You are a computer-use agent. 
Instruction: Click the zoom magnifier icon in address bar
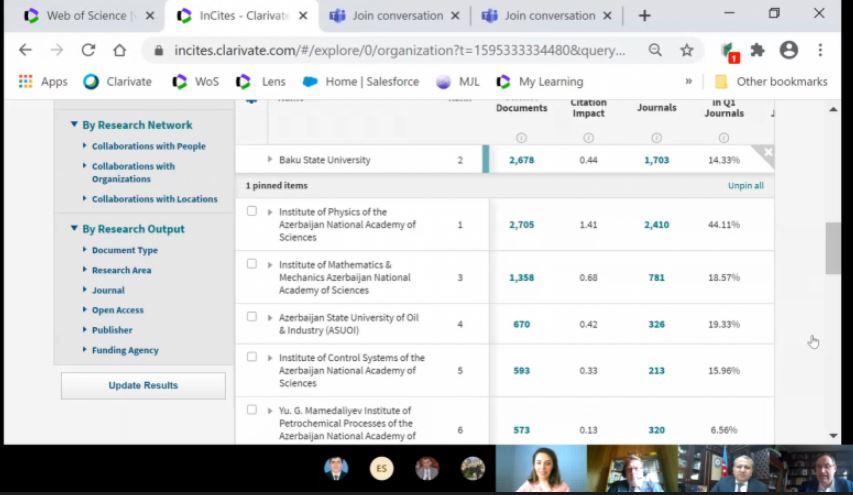click(x=655, y=50)
